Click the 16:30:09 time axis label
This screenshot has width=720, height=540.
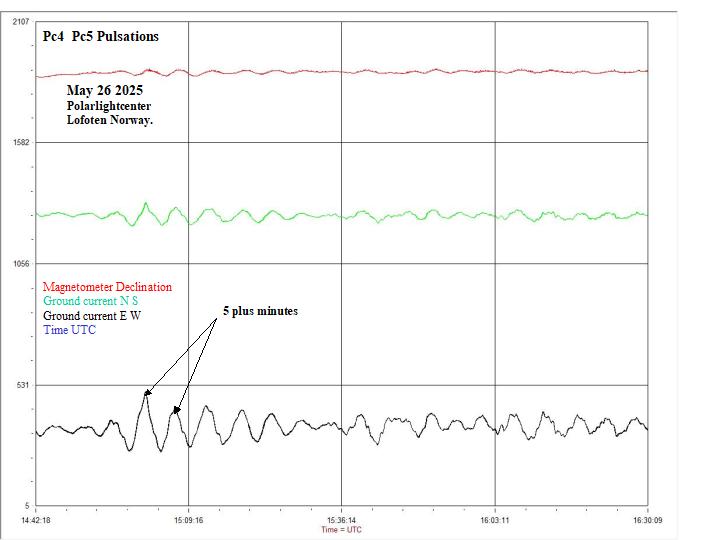pos(648,519)
